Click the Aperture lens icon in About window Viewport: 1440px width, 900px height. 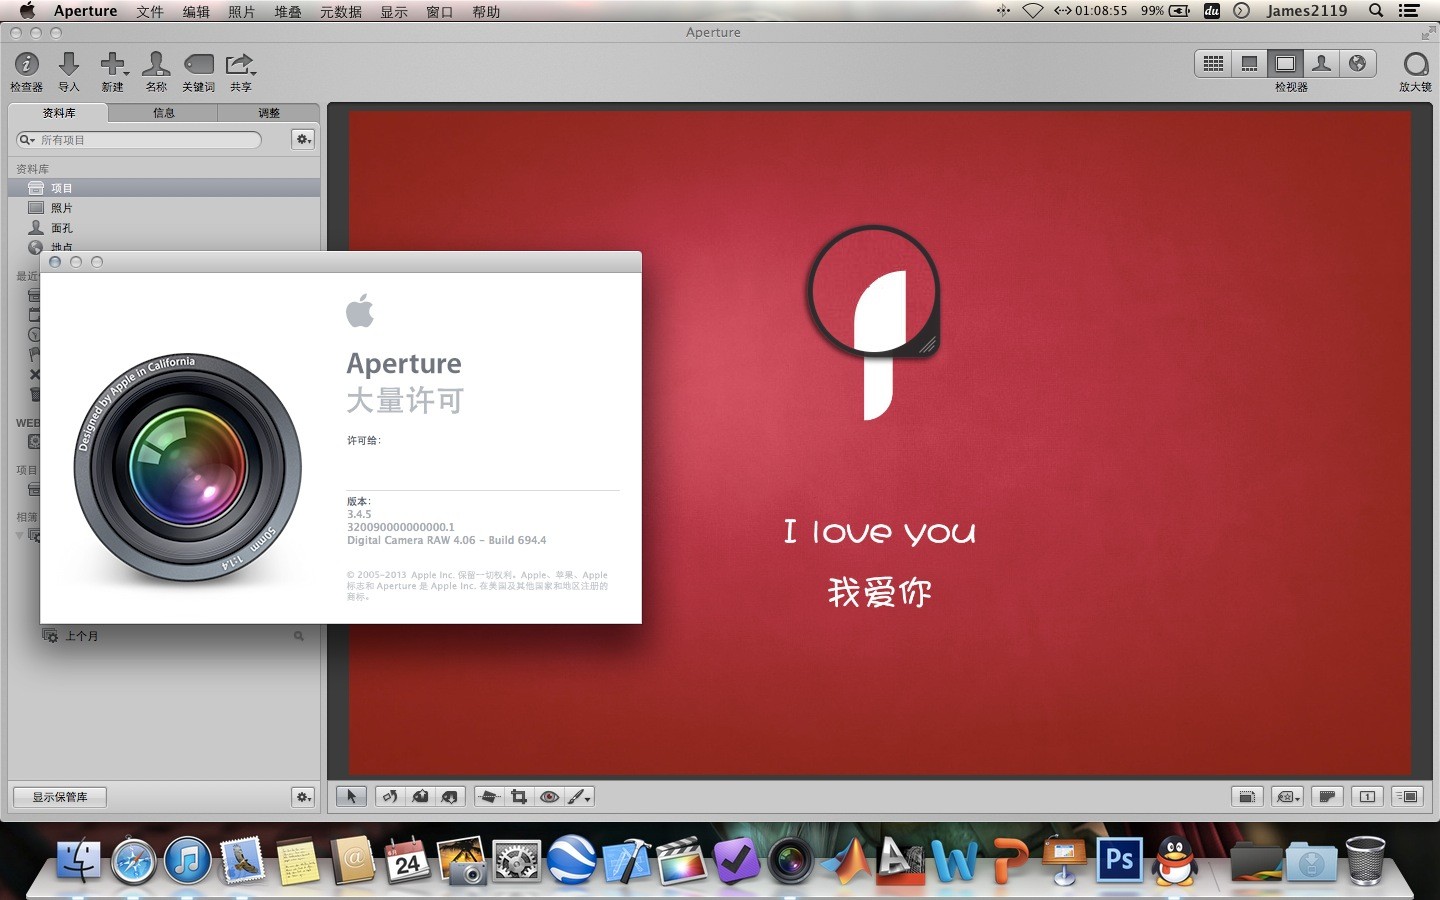(x=188, y=468)
